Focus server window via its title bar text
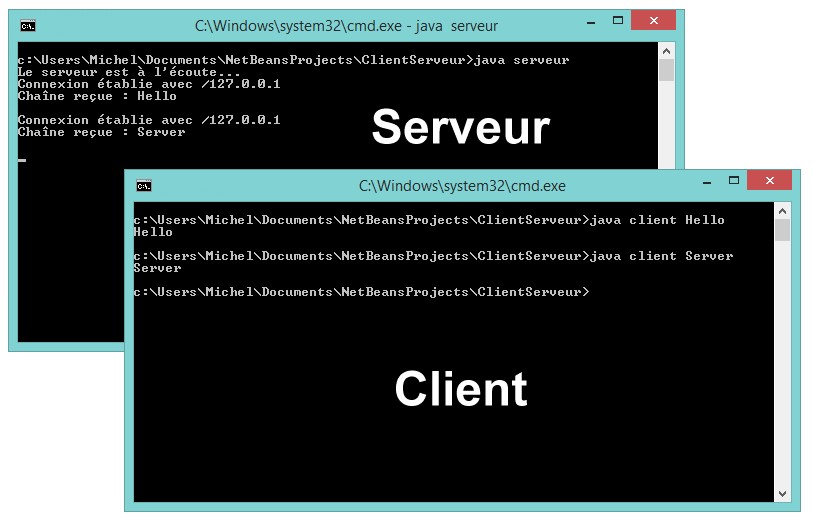 tap(345, 25)
